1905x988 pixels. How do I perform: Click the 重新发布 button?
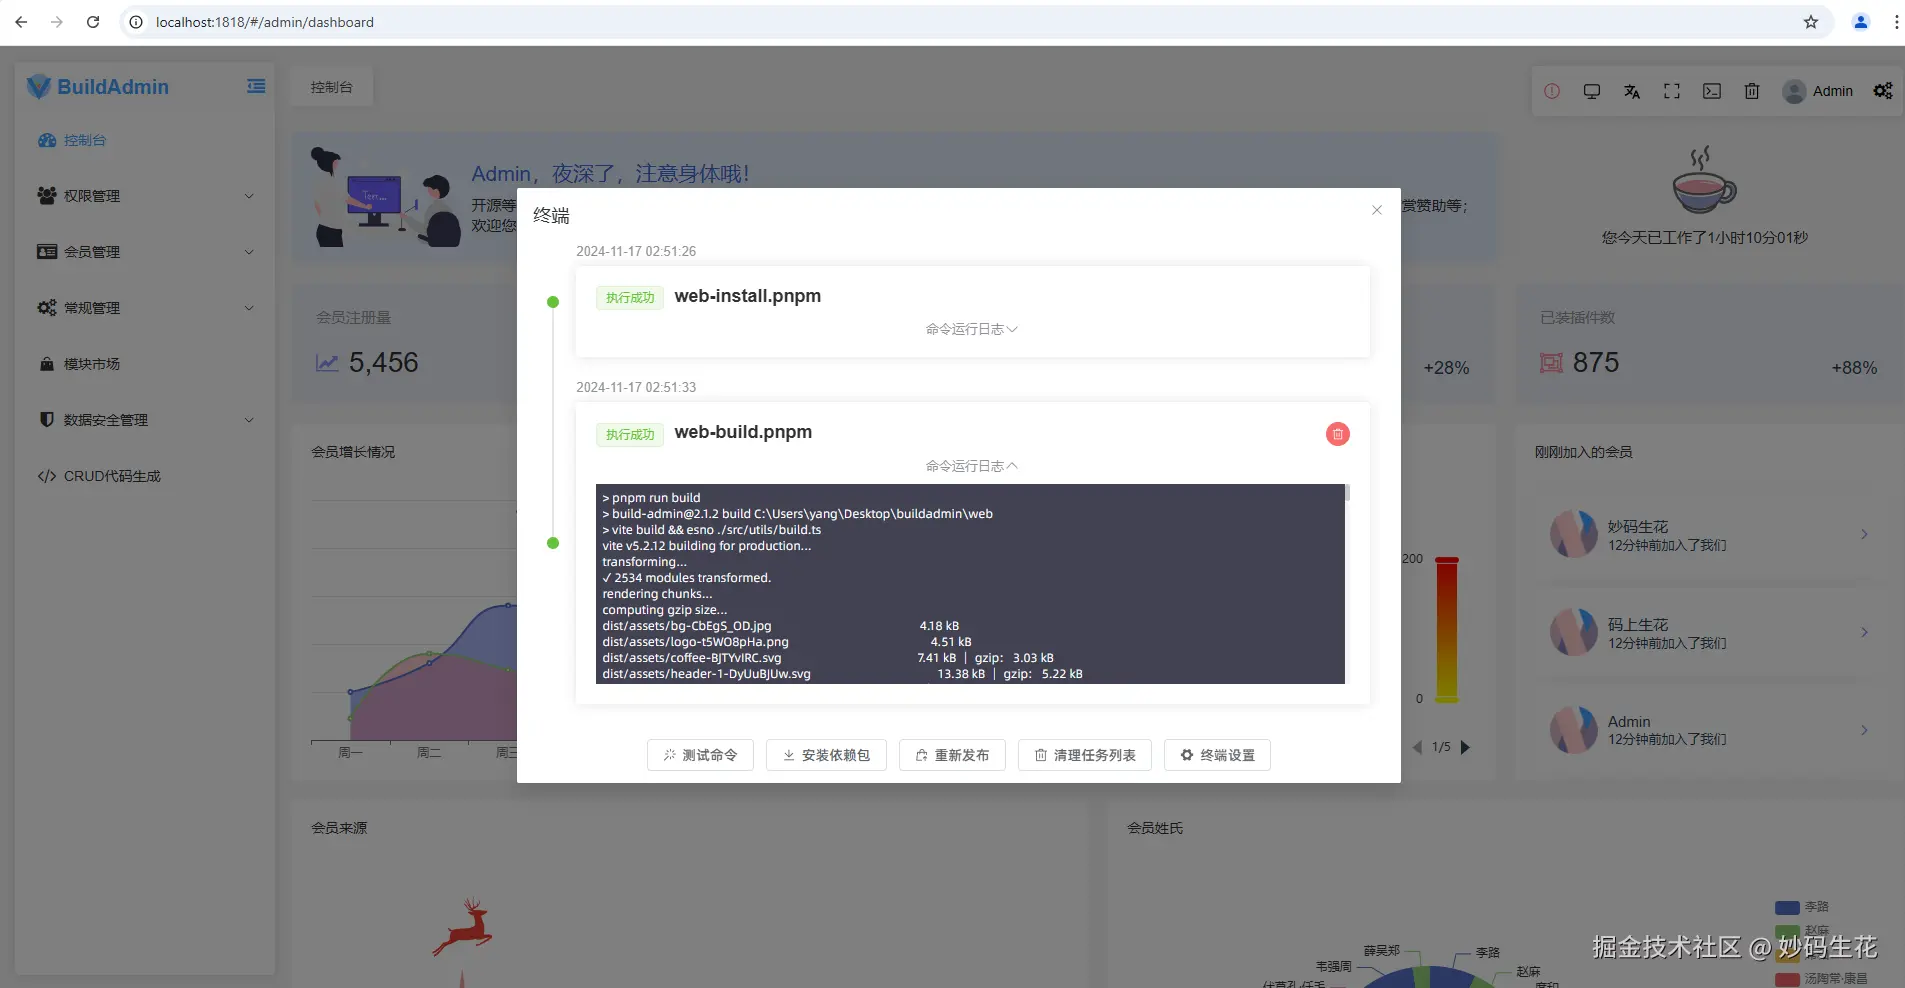pos(952,755)
